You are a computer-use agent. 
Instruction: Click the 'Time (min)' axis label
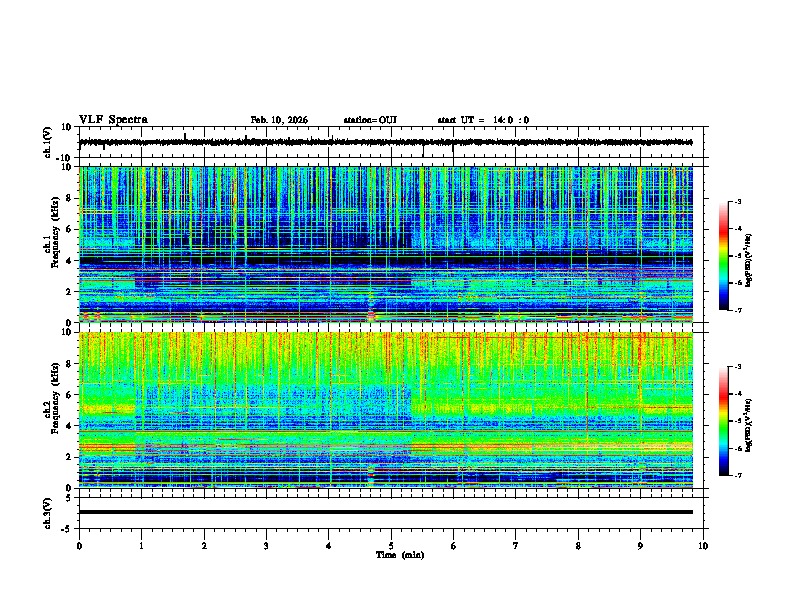(400, 555)
